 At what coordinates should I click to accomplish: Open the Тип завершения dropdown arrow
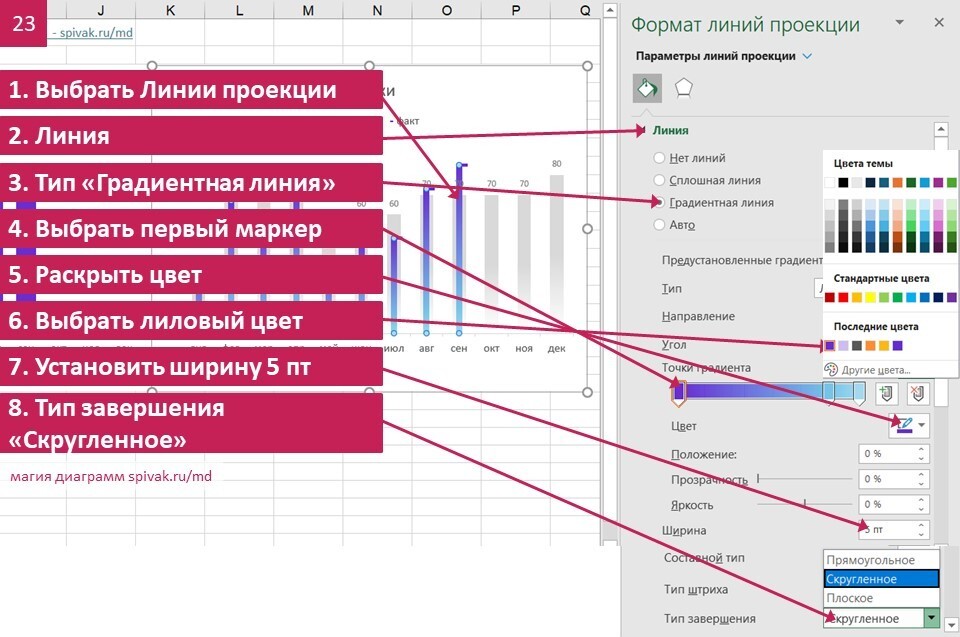coord(931,619)
